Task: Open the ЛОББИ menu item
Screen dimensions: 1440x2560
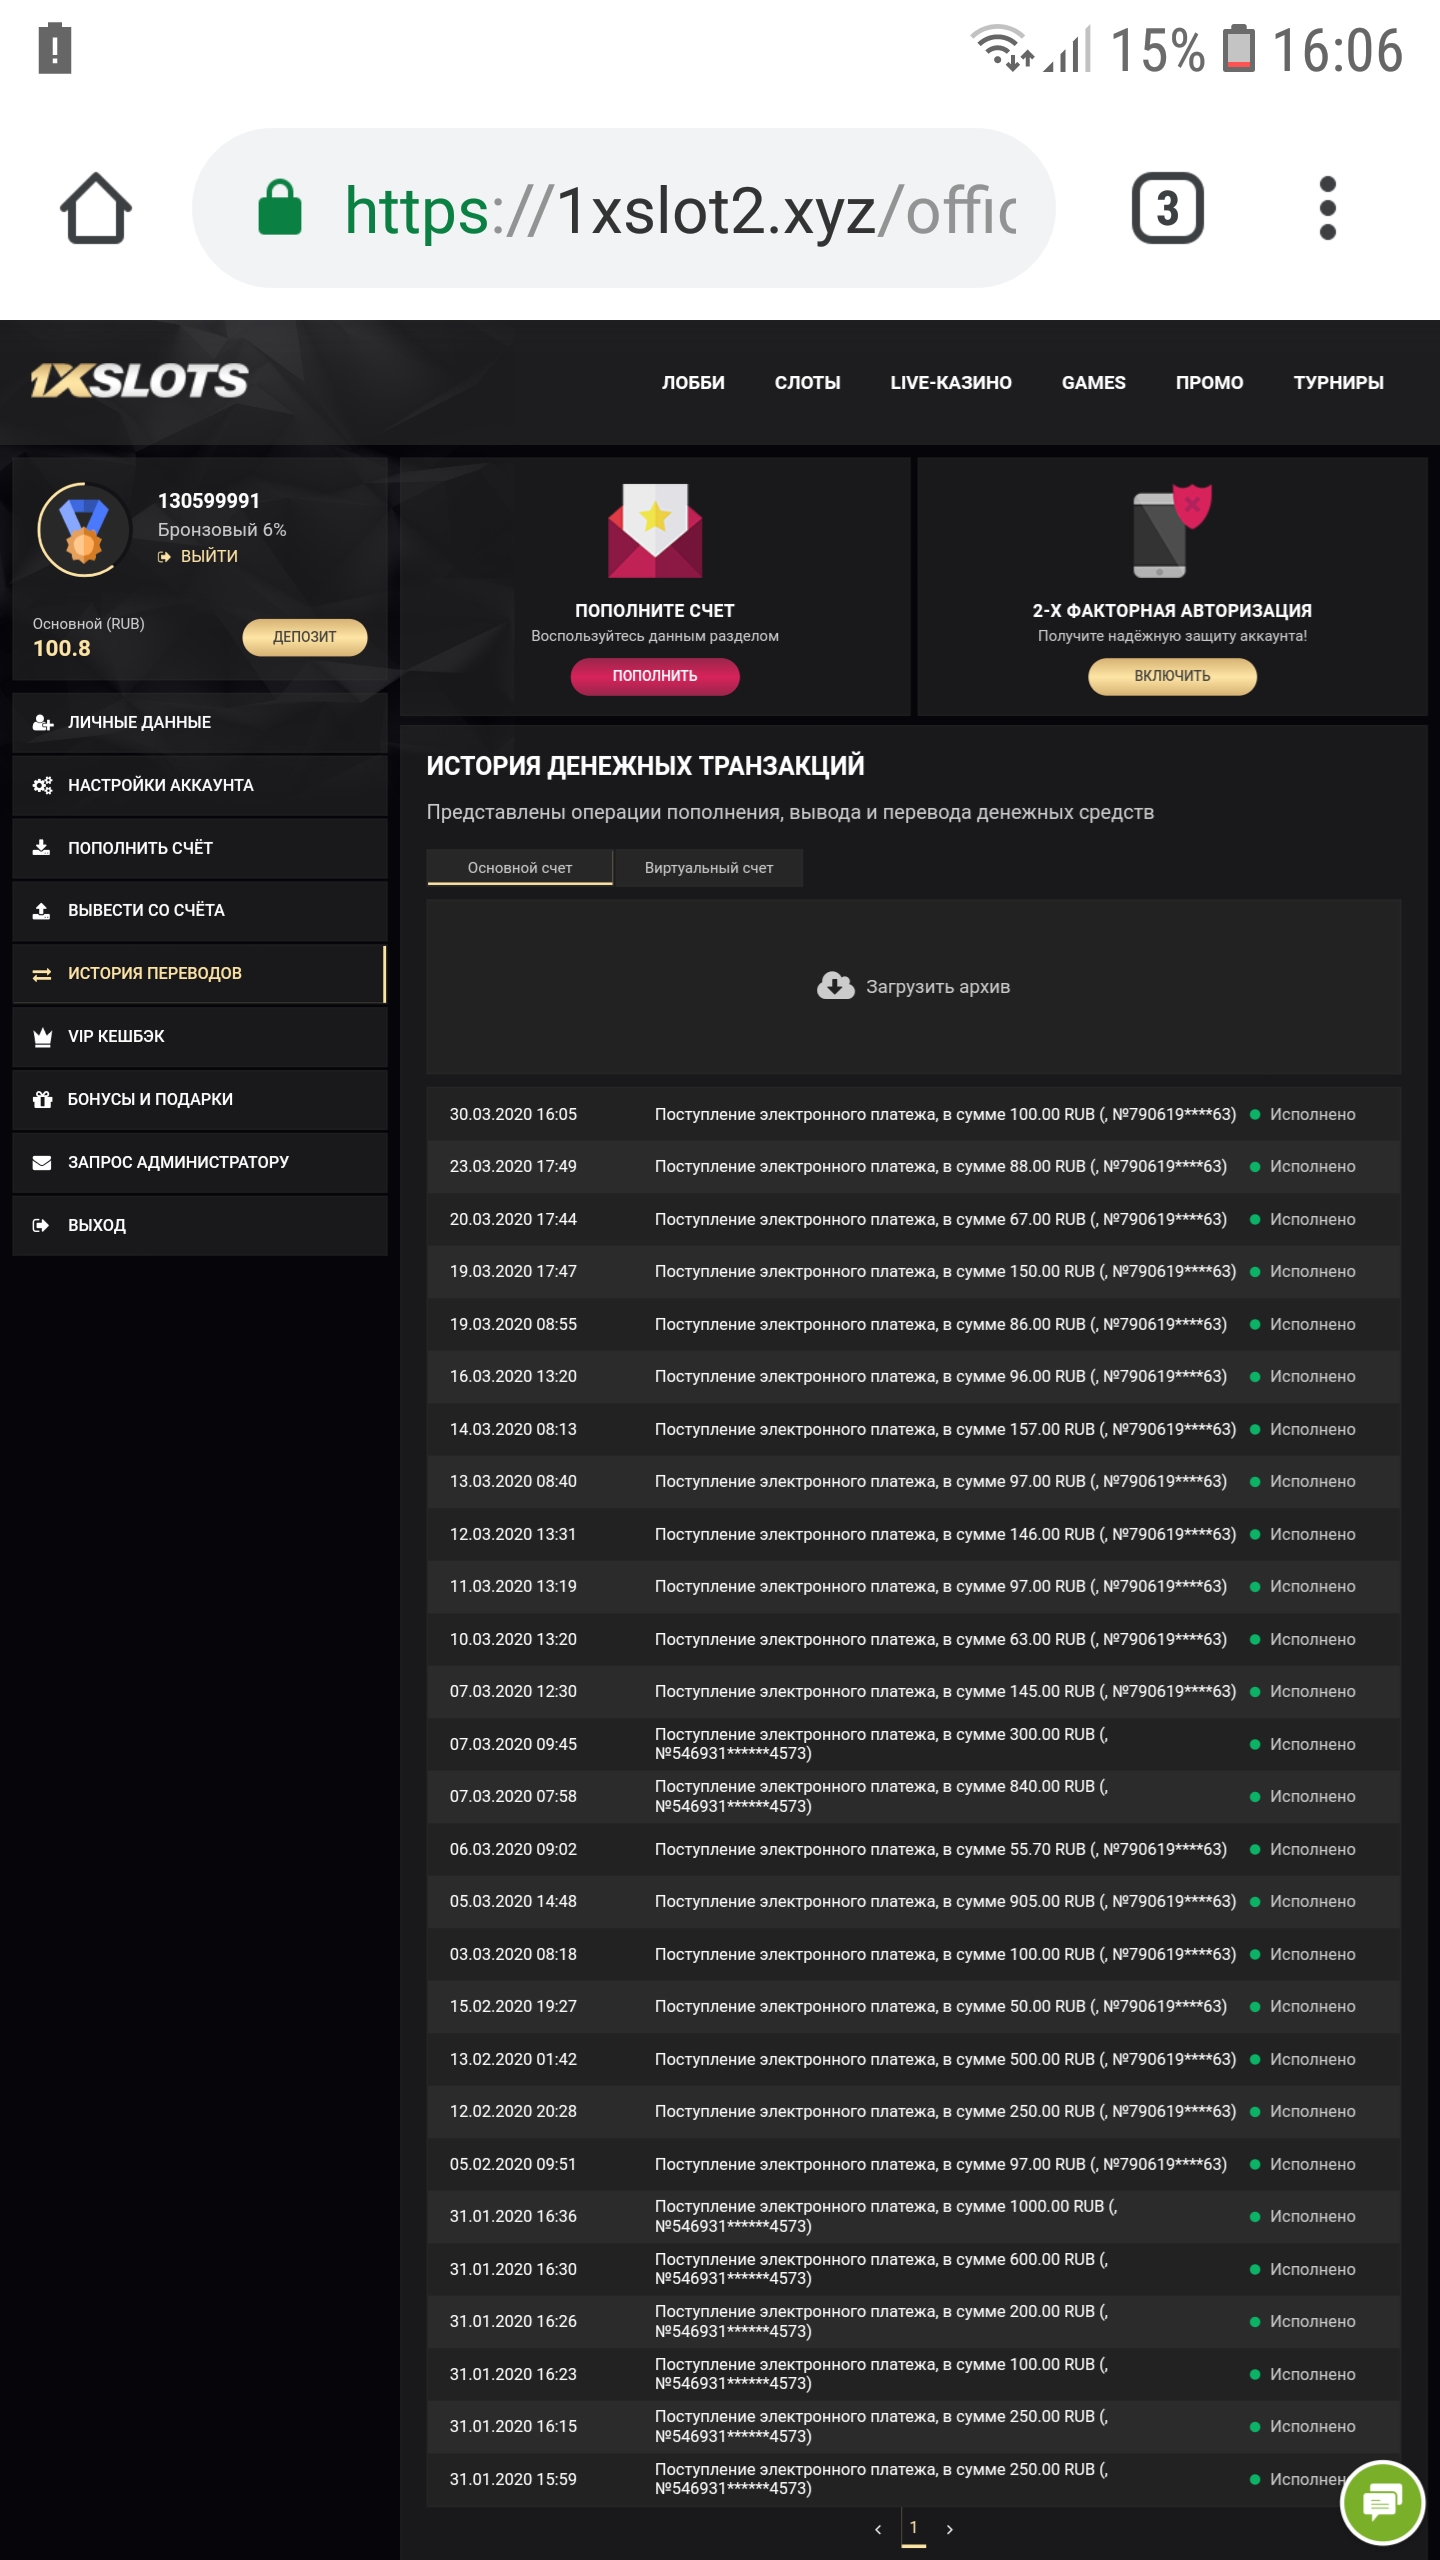Action: coord(693,383)
